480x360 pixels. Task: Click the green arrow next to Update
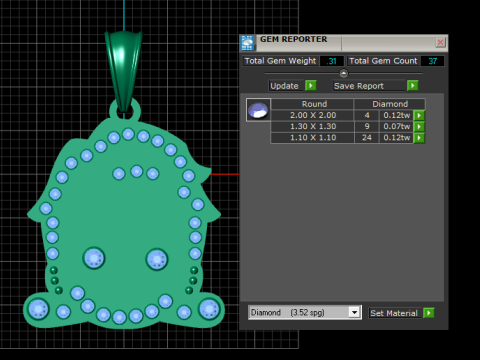coord(311,86)
